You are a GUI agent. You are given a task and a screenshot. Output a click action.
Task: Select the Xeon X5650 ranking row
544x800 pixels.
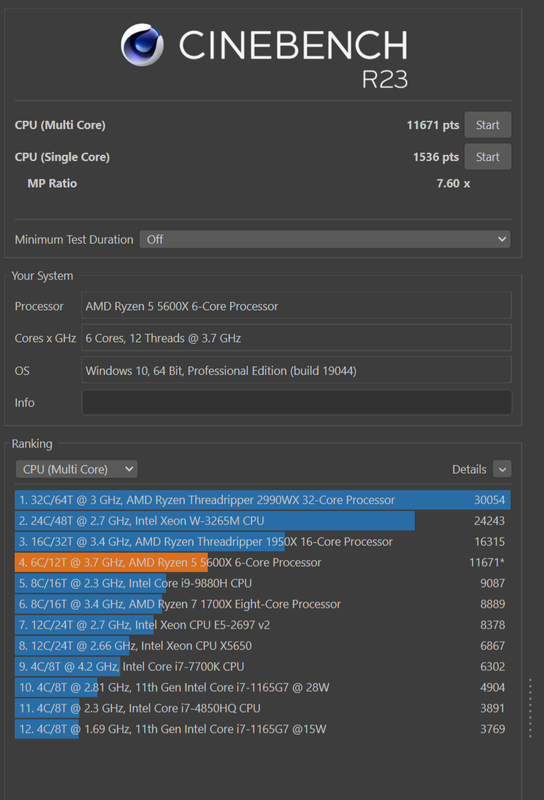click(x=262, y=646)
